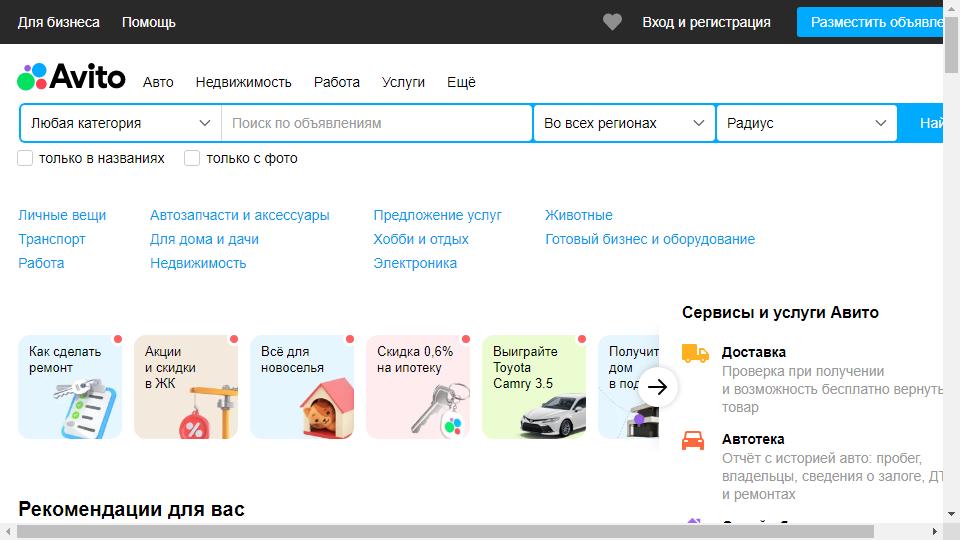Open the 'Личные вещи' category link

click(62, 216)
